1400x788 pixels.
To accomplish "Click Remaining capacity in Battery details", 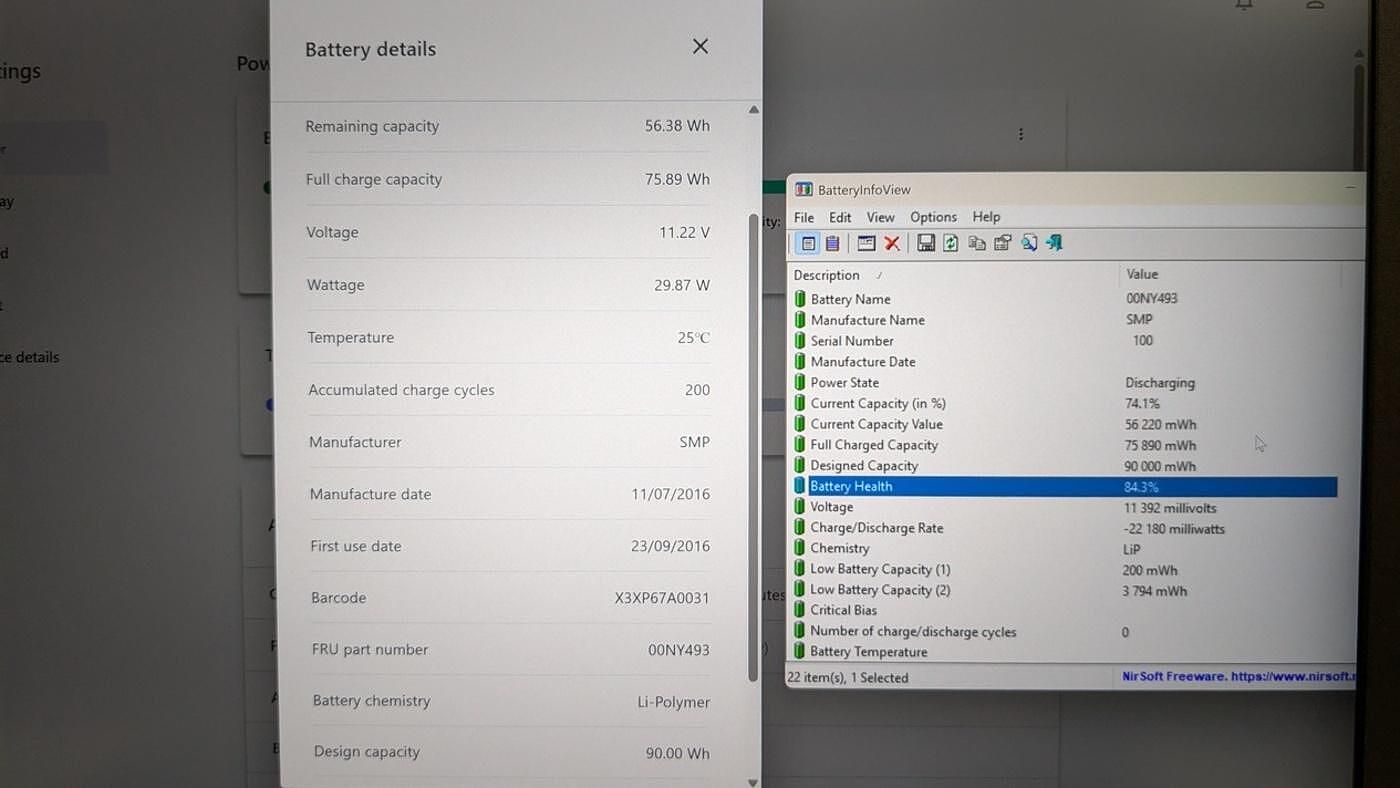I will pos(372,126).
